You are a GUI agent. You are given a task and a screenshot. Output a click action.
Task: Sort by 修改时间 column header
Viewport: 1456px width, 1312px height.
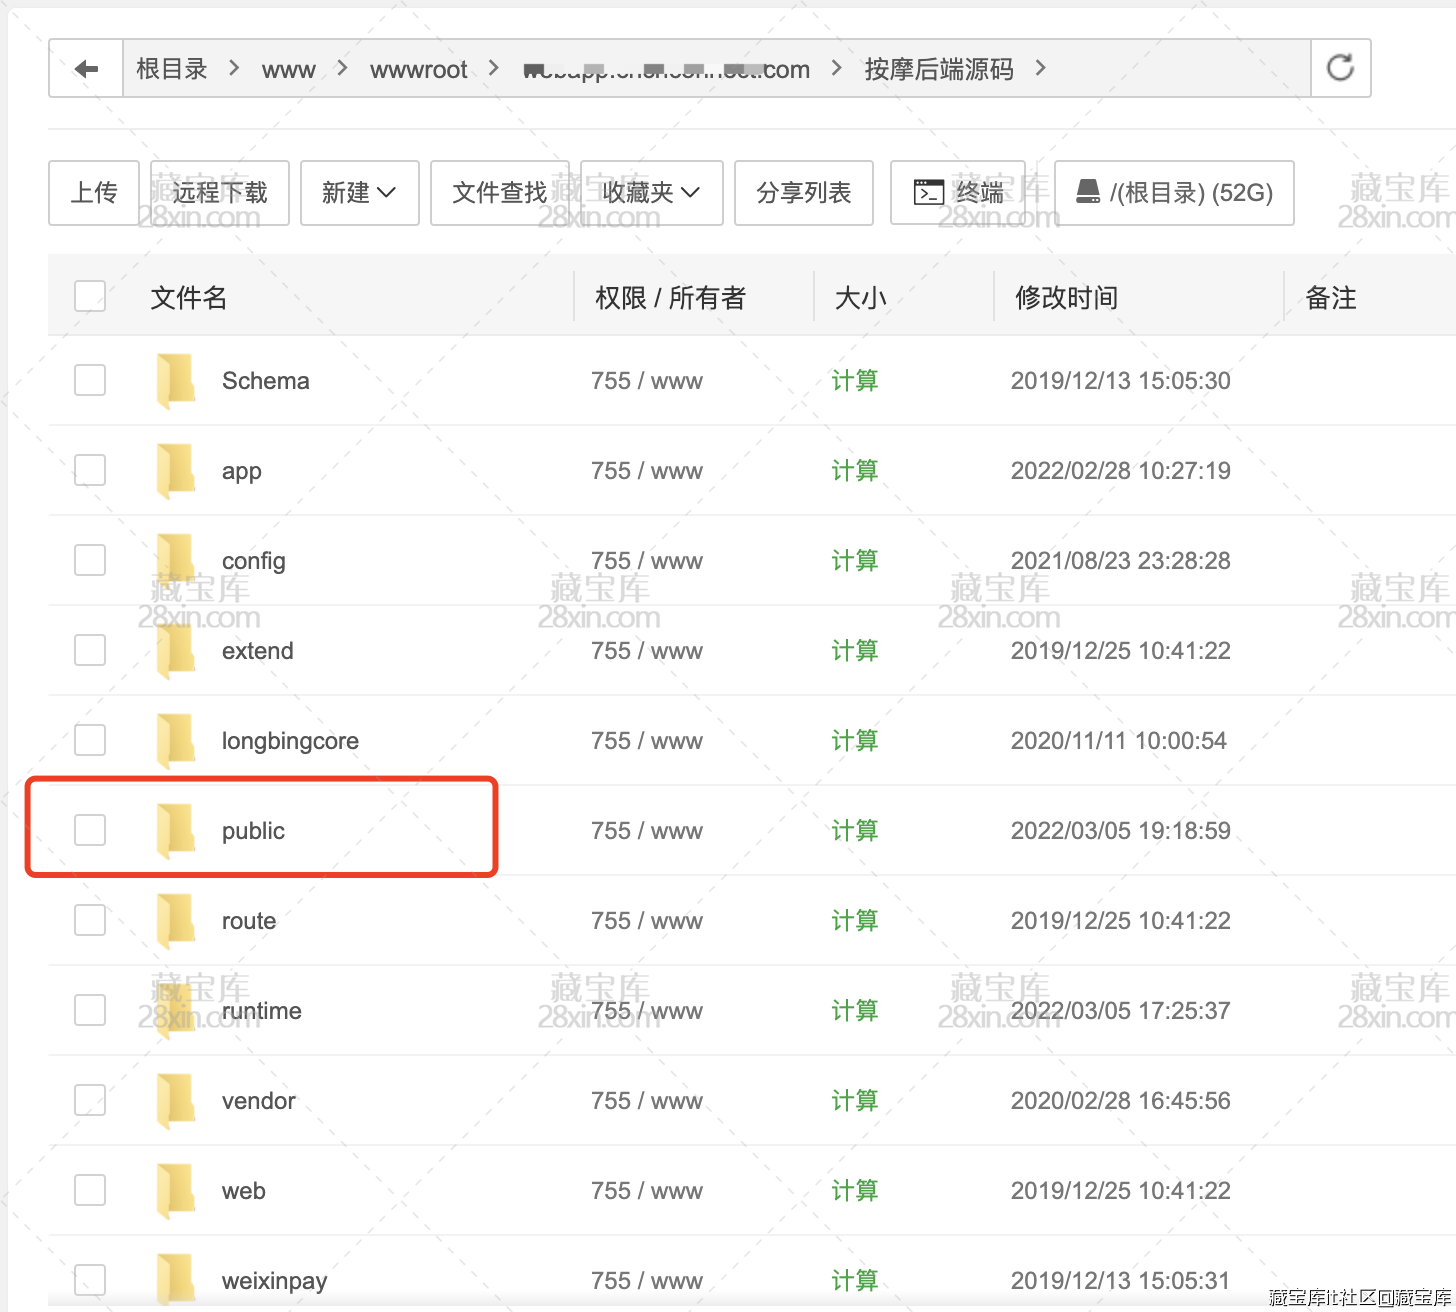tap(1066, 297)
